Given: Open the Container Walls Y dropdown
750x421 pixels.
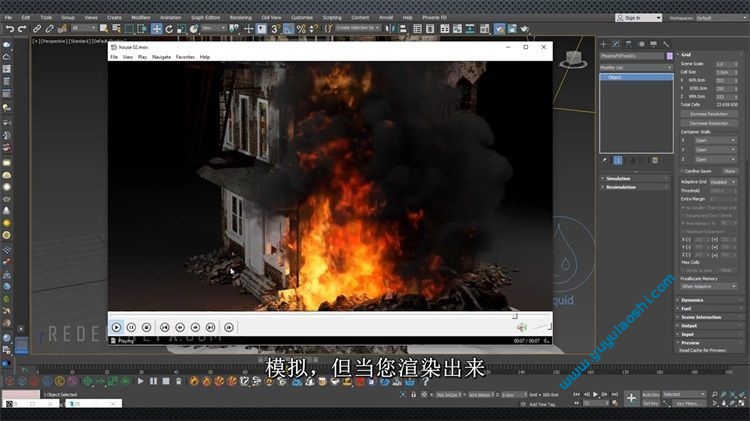Looking at the screenshot, I should (715, 150).
